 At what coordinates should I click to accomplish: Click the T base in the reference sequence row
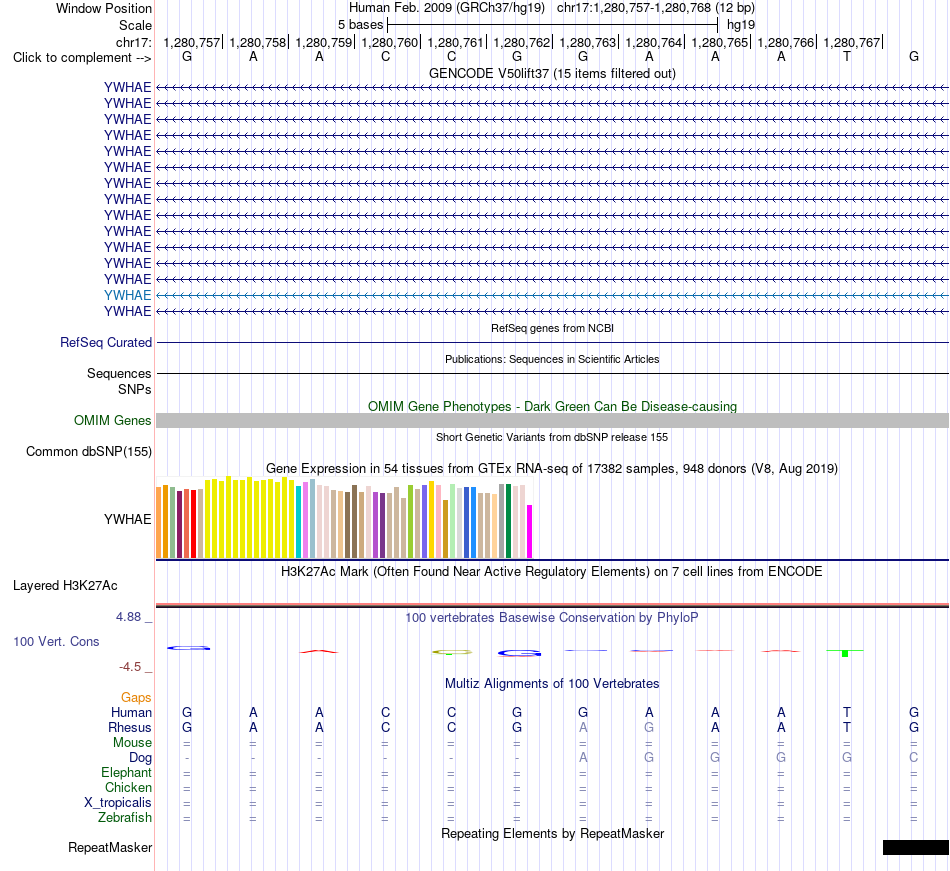click(847, 57)
